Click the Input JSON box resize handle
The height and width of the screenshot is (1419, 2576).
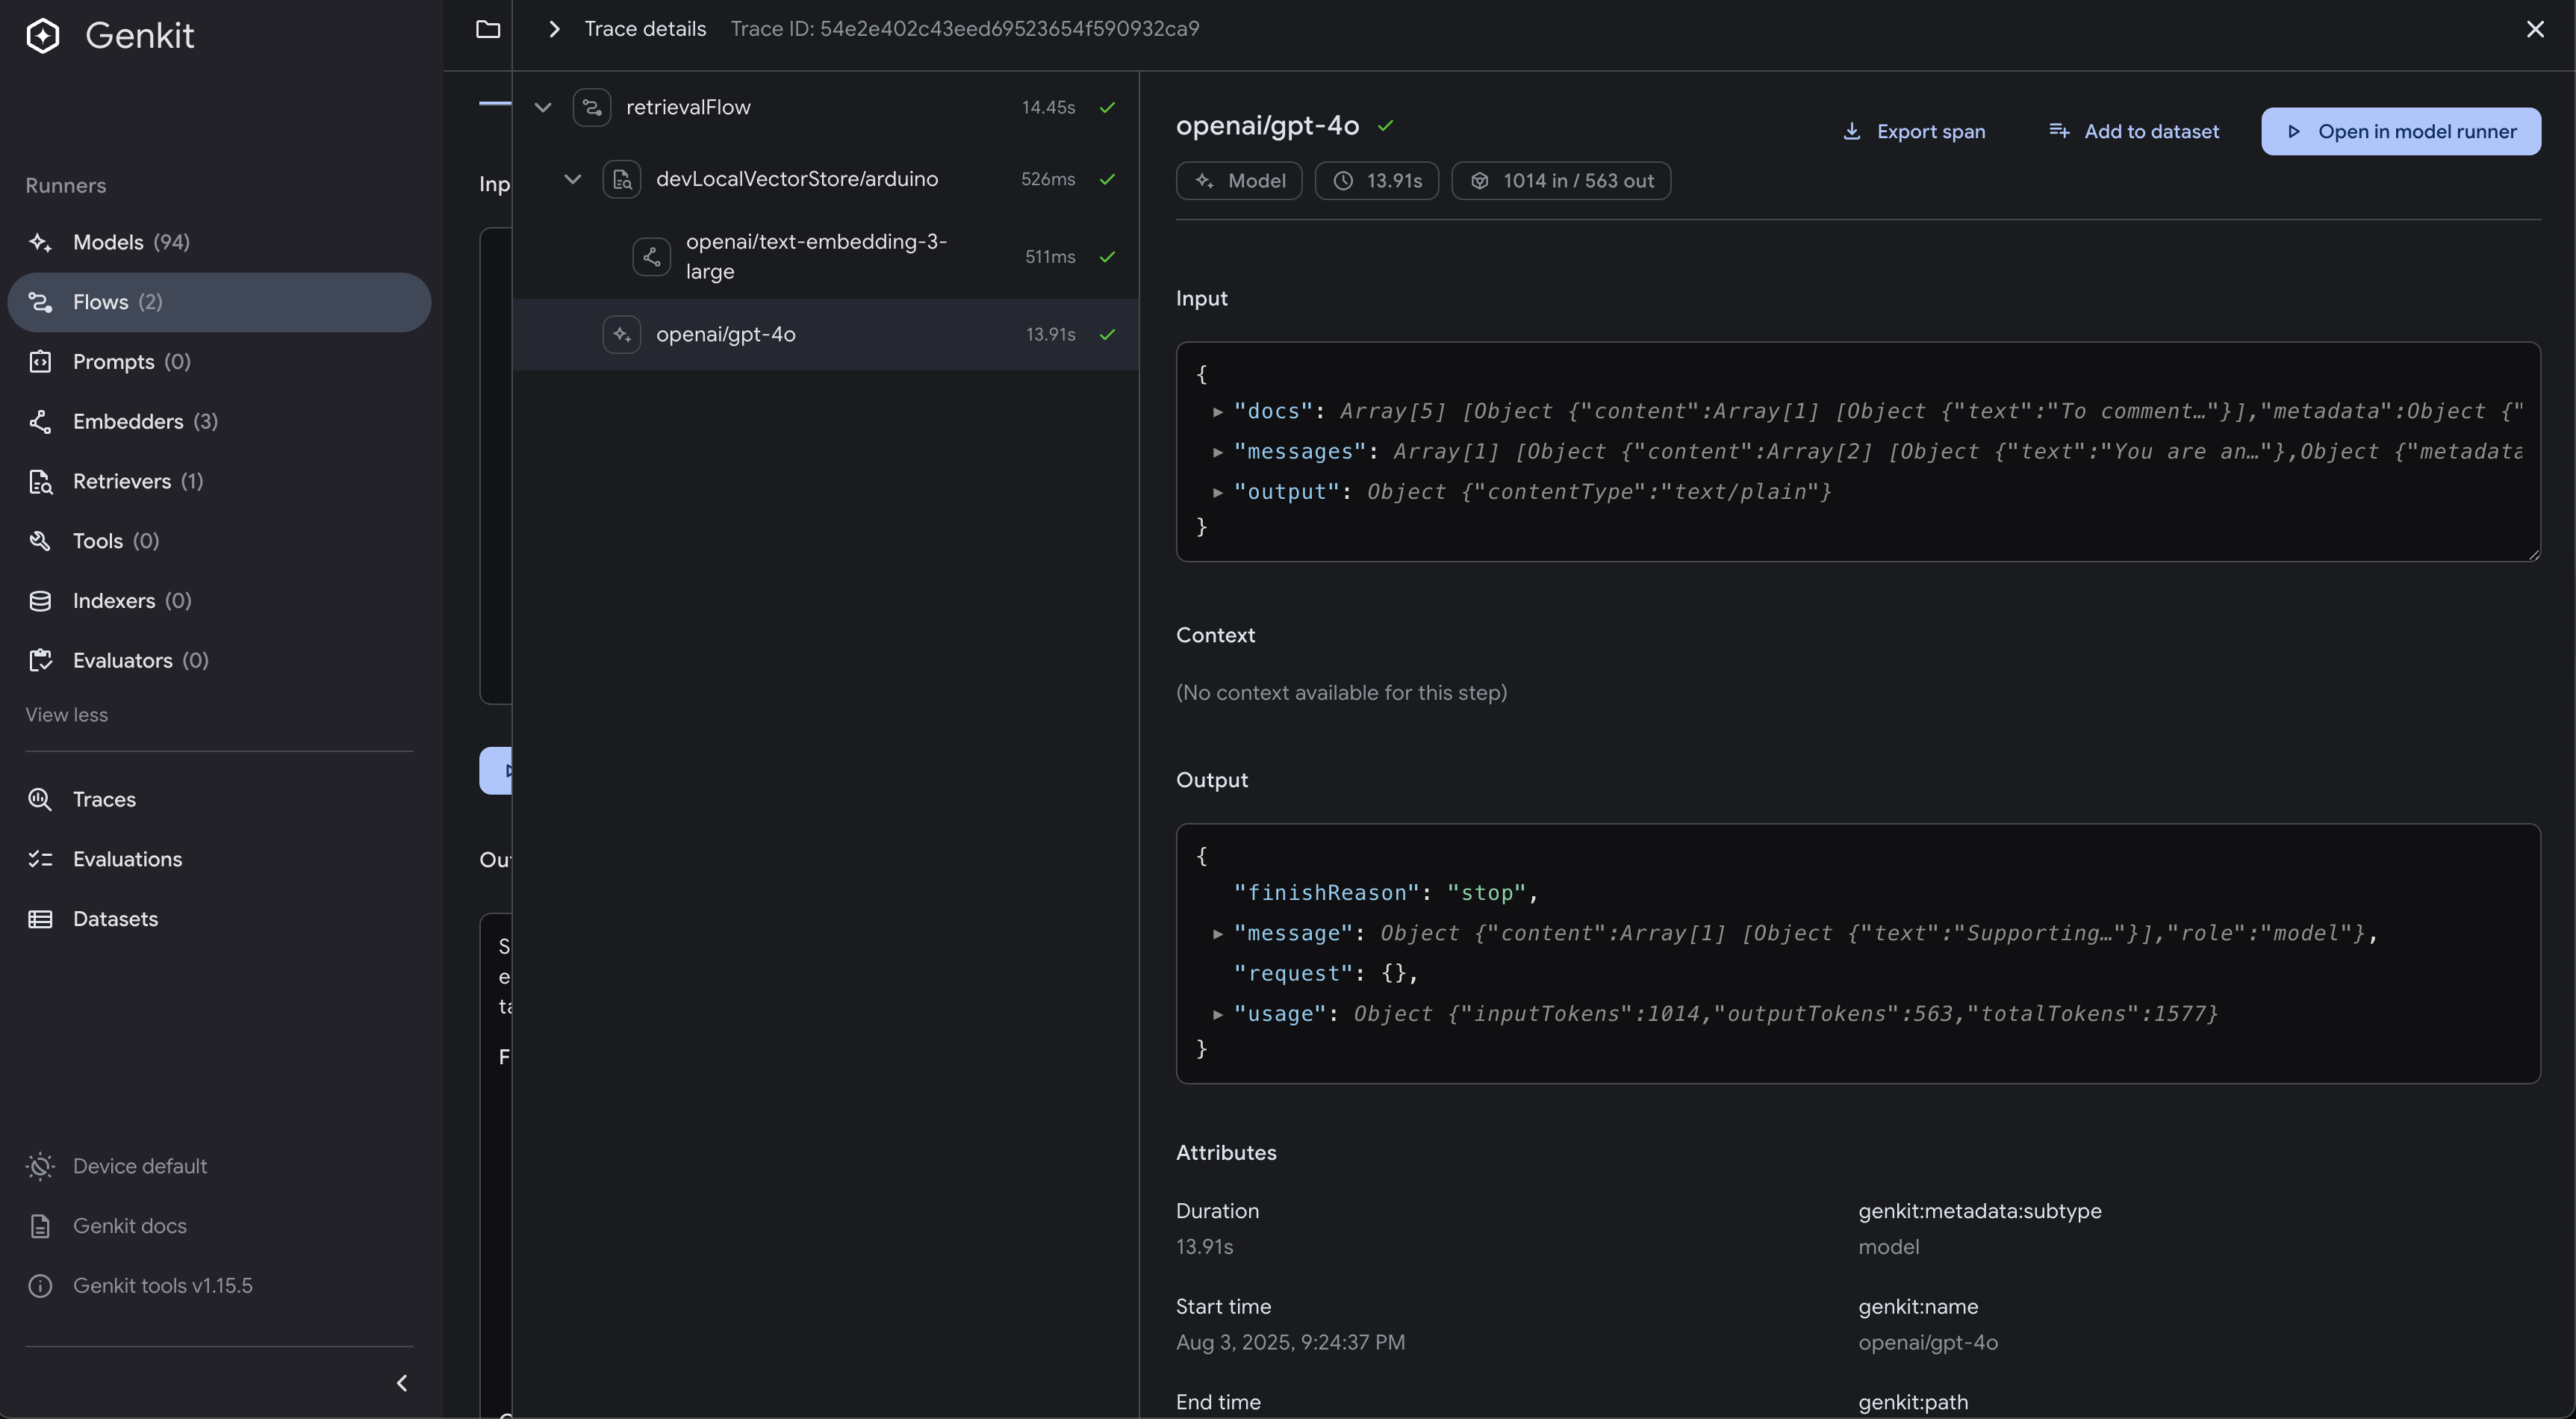(x=2533, y=554)
